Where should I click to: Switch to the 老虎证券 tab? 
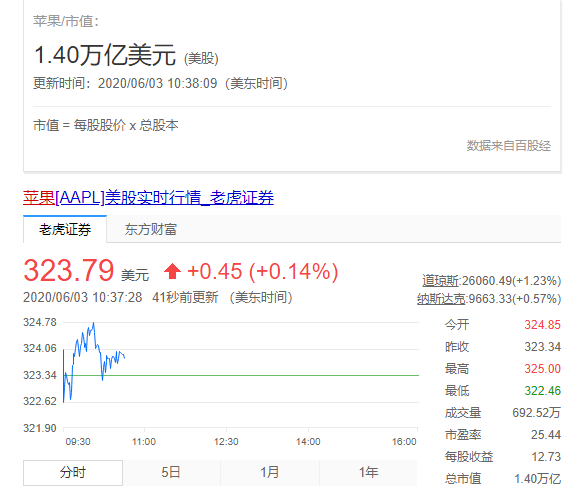(65, 229)
